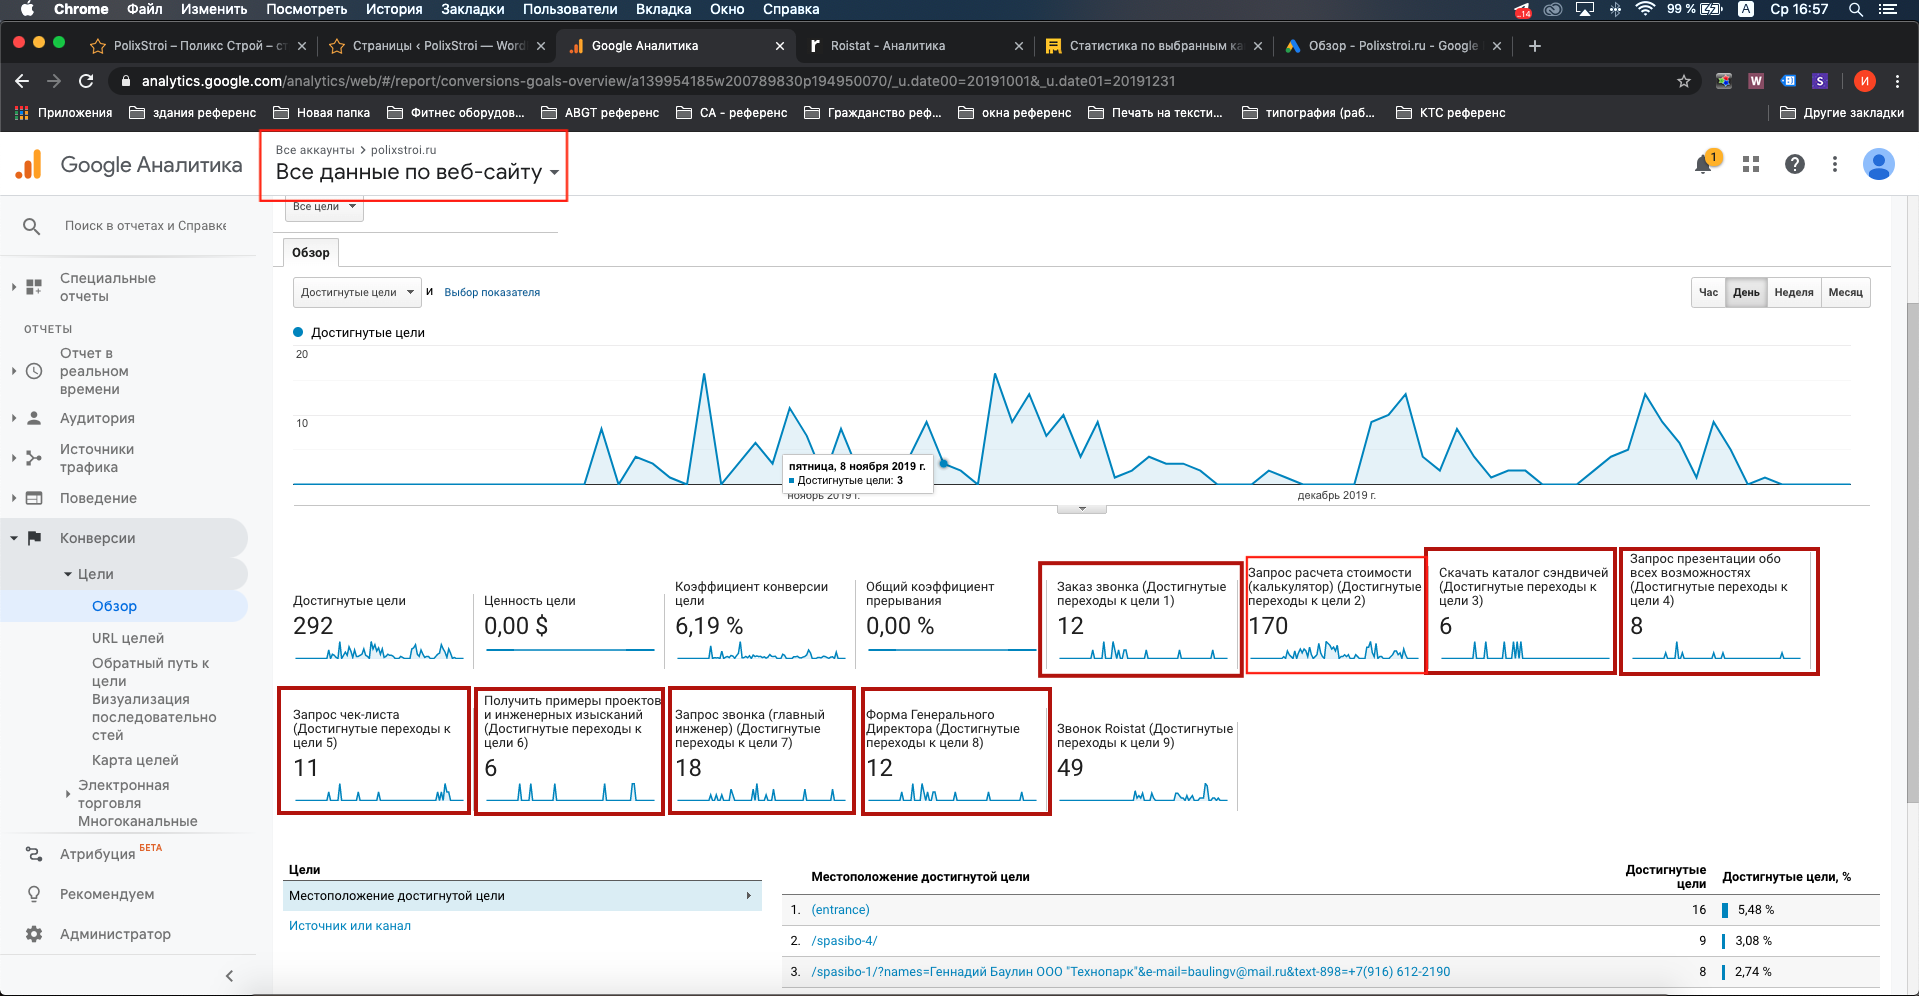Expand the Поведение section
The width and height of the screenshot is (1919, 996).
14,498
